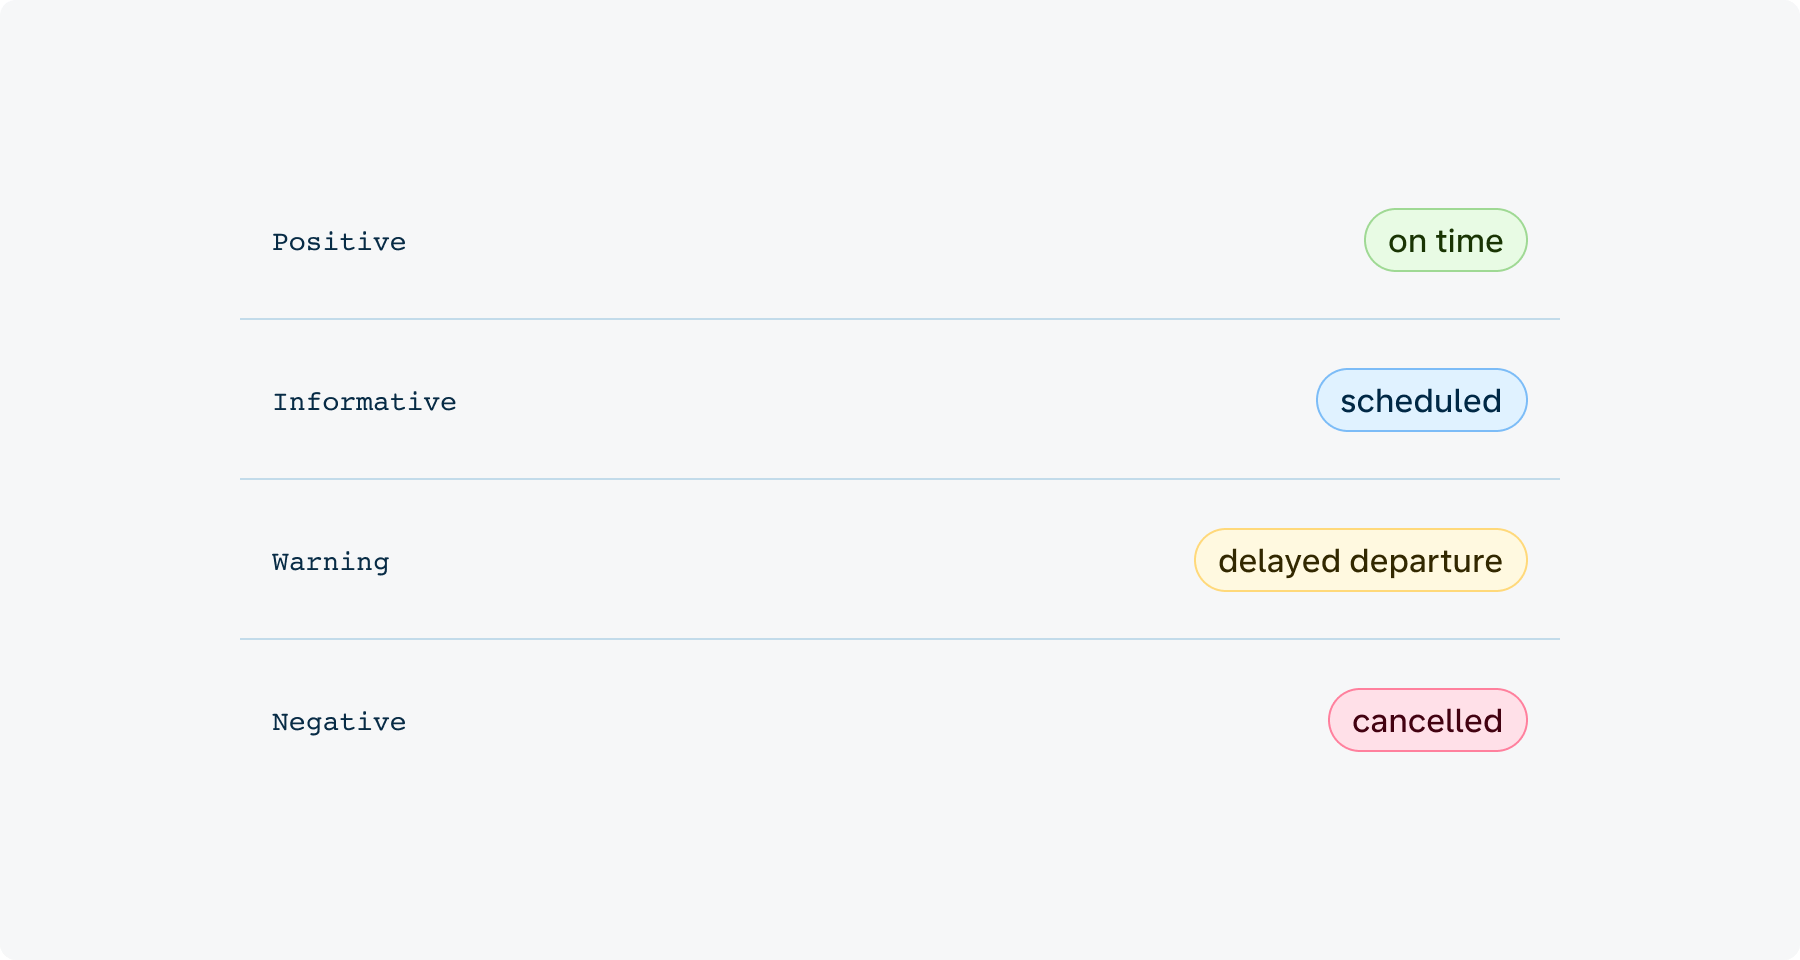Click the 'Informative' row label
Image resolution: width=1800 pixels, height=960 pixels.
click(x=364, y=401)
